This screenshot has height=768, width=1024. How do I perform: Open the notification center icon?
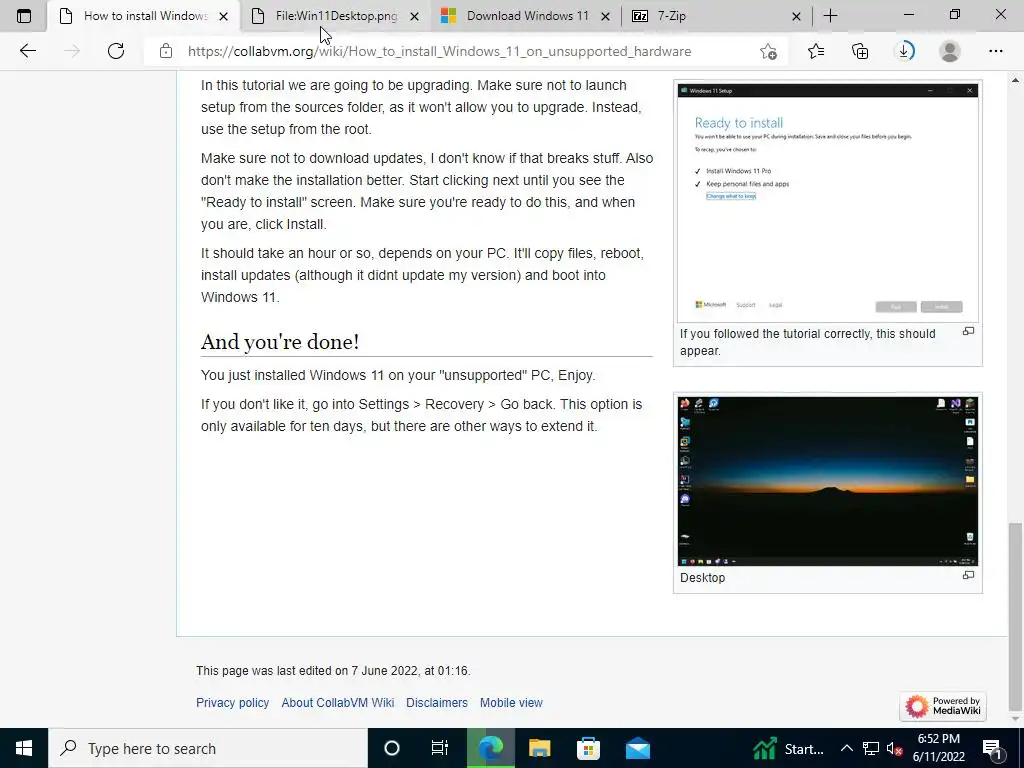point(992,748)
